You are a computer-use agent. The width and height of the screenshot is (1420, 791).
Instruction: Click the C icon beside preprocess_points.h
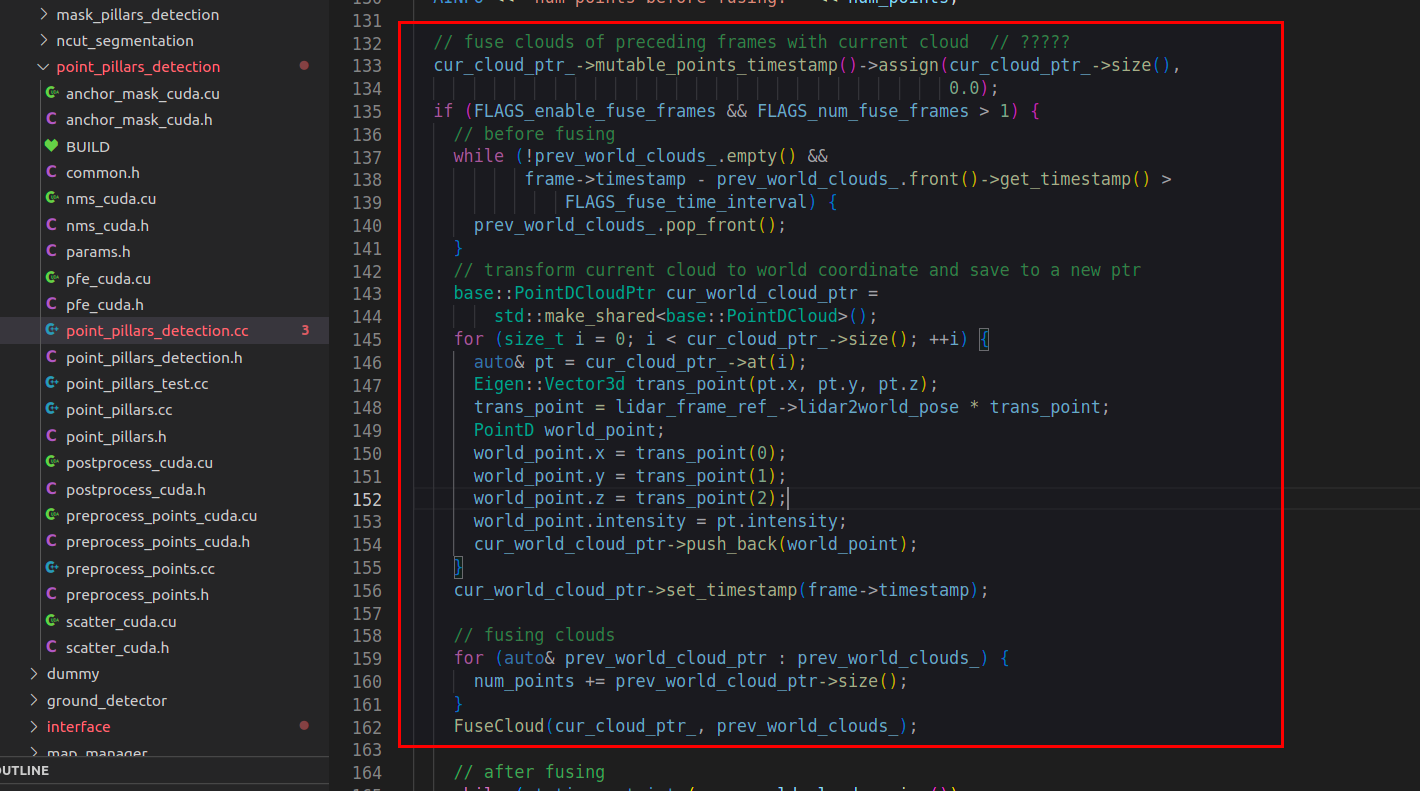tap(52, 594)
